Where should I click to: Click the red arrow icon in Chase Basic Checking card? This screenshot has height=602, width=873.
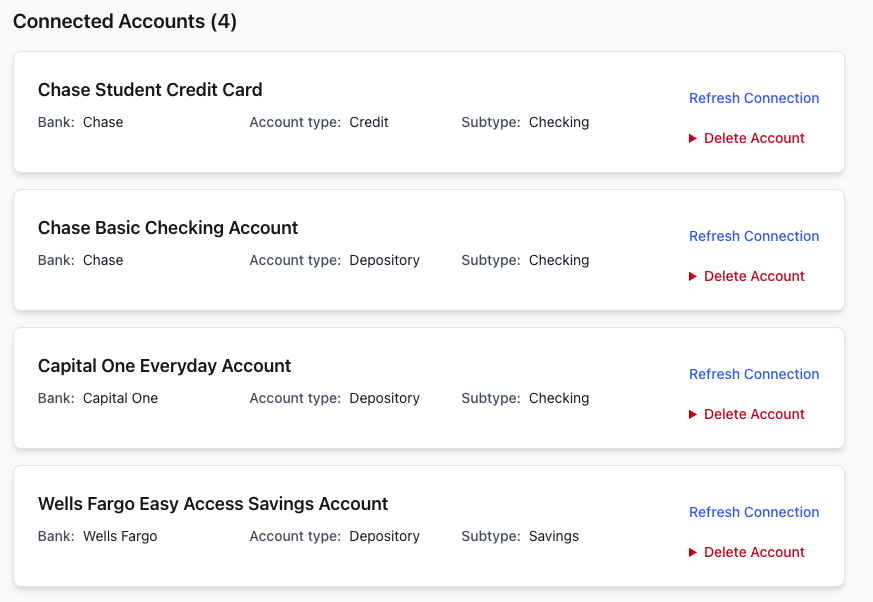point(692,276)
